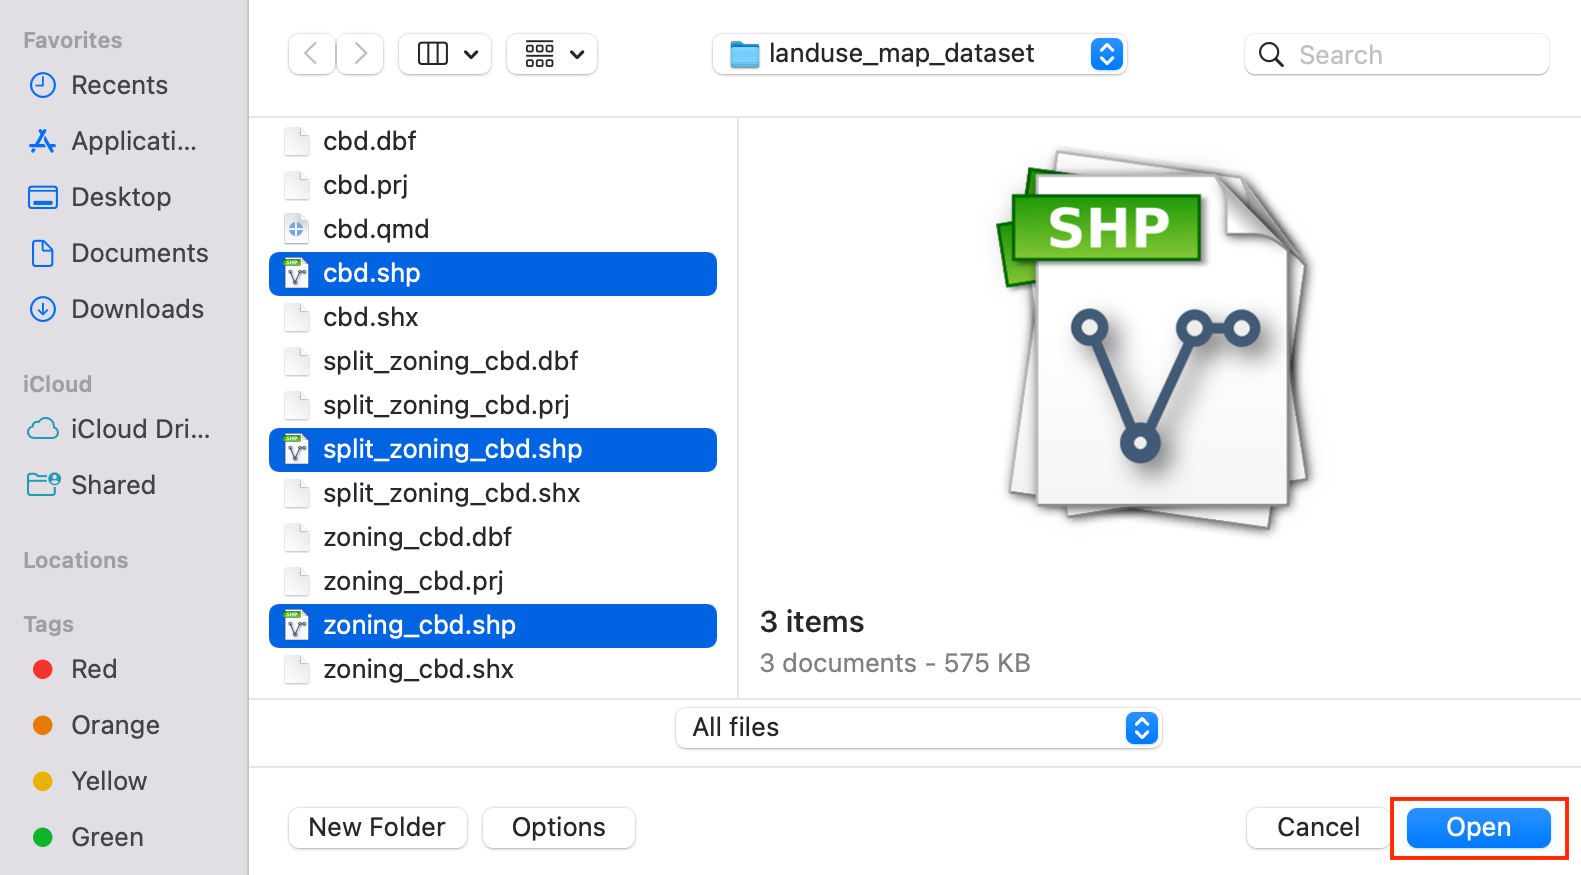Click the cbd.shp file icon
This screenshot has width=1581, height=875.
[296, 274]
